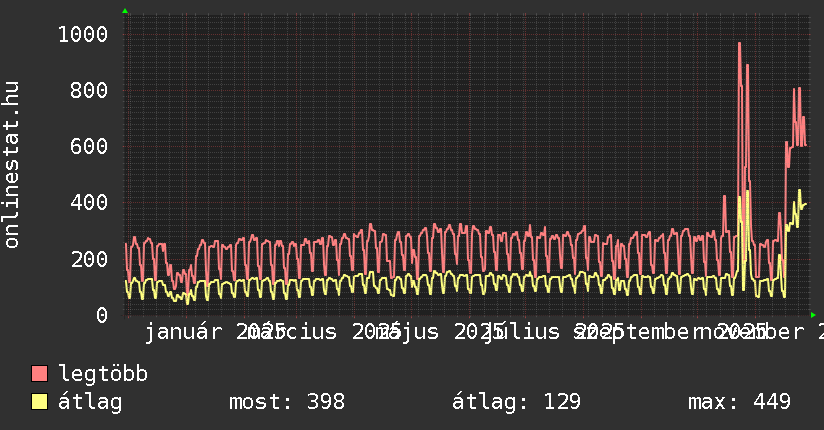This screenshot has height=430, width=824.
Task: Click the 200 y-axis label
Action: point(88,259)
